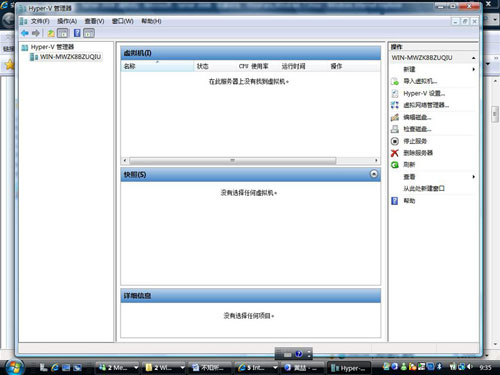Viewport: 500px width, 375px height.
Task: Click the Bluetooth tray icon
Action: (x=439, y=367)
